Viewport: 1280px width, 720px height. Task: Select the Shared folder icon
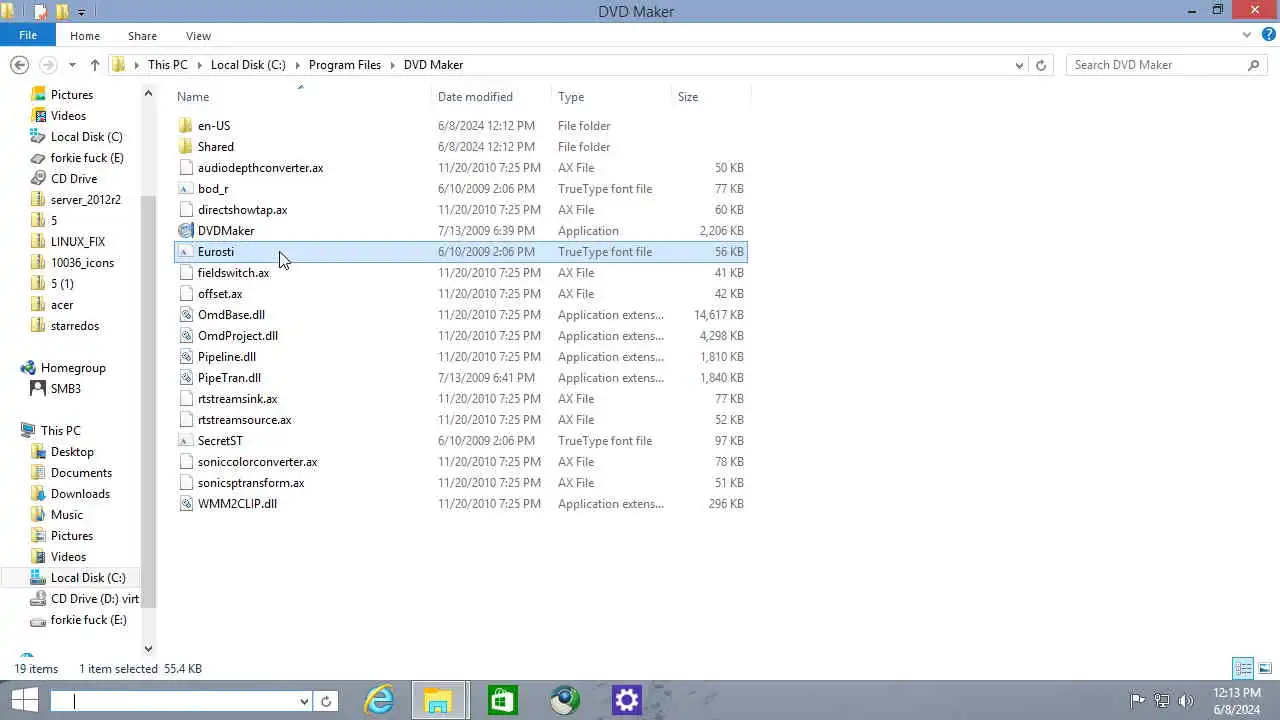pyautogui.click(x=185, y=147)
